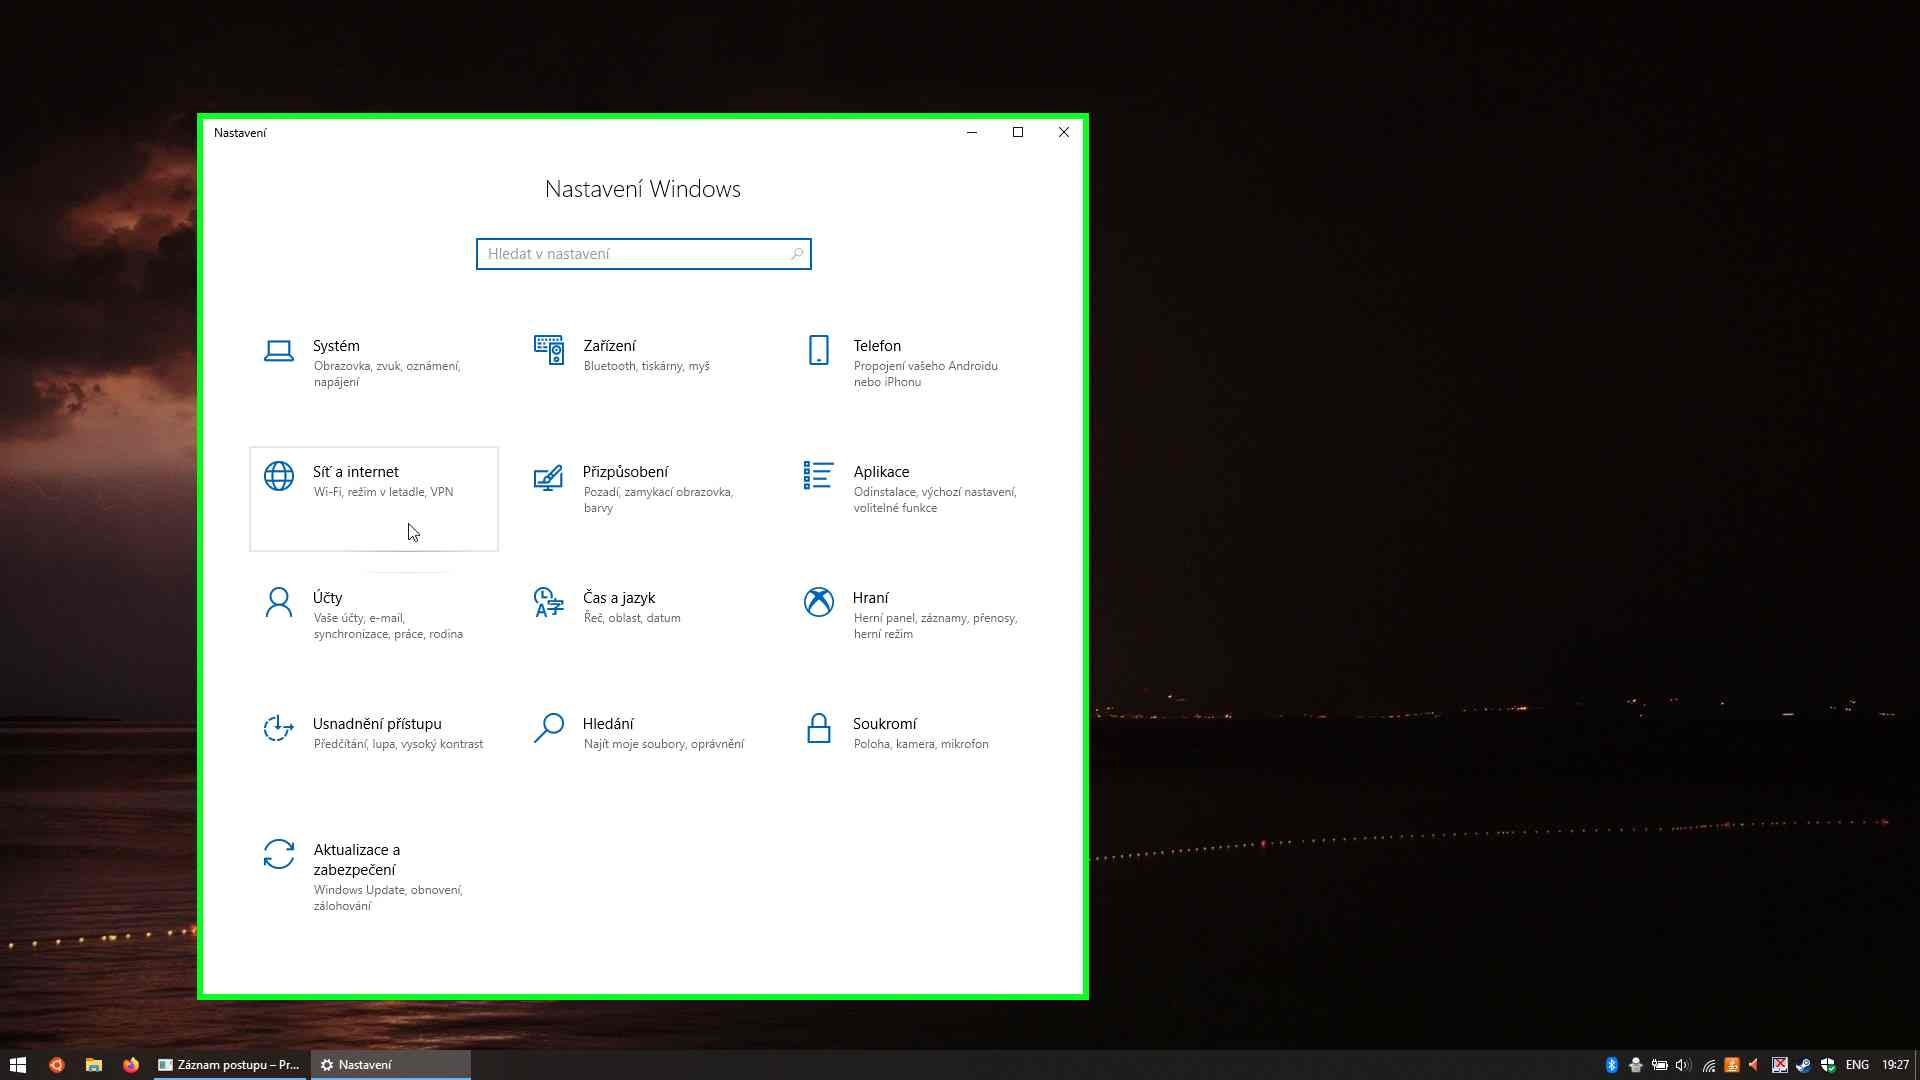Open Aktualizace a zabezpečení settings
Image resolution: width=1920 pixels, height=1080 pixels.
[374, 877]
